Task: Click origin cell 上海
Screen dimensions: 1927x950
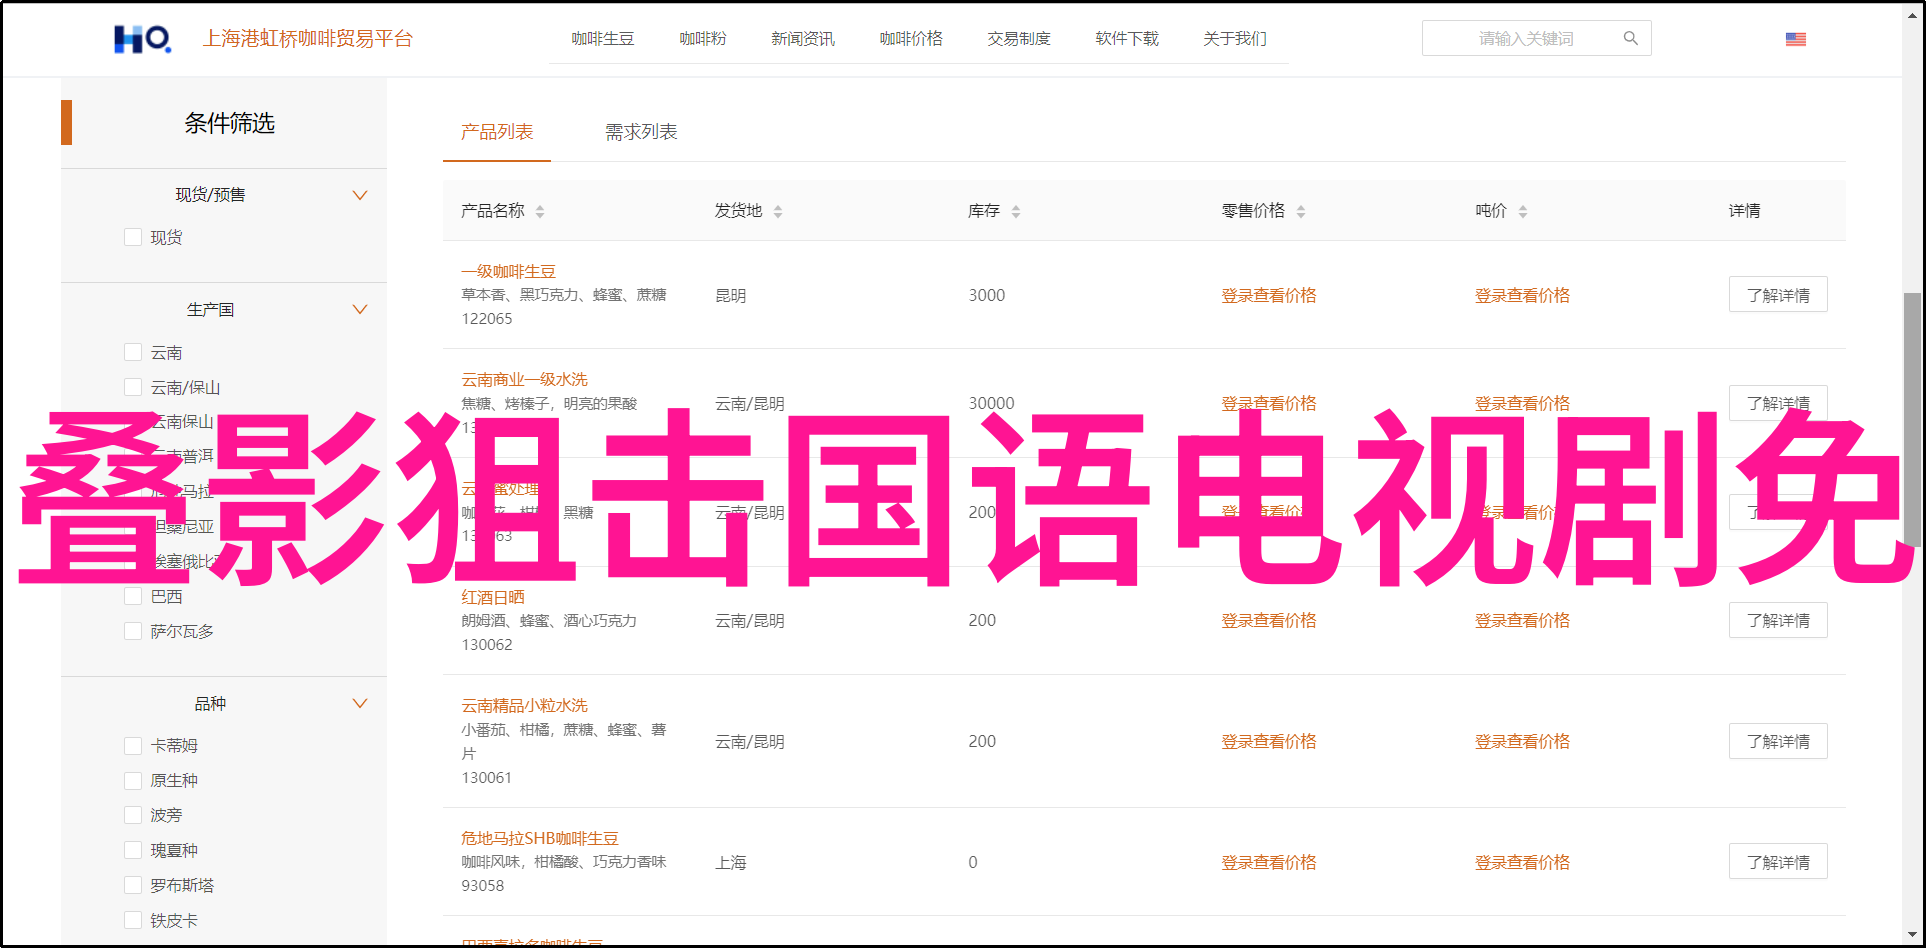Action: tap(730, 862)
